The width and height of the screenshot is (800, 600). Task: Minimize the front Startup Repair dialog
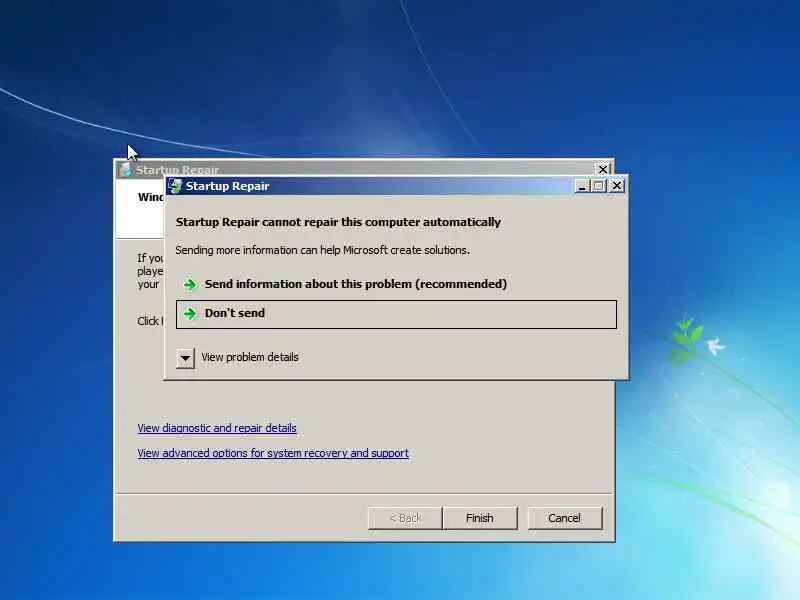(582, 186)
